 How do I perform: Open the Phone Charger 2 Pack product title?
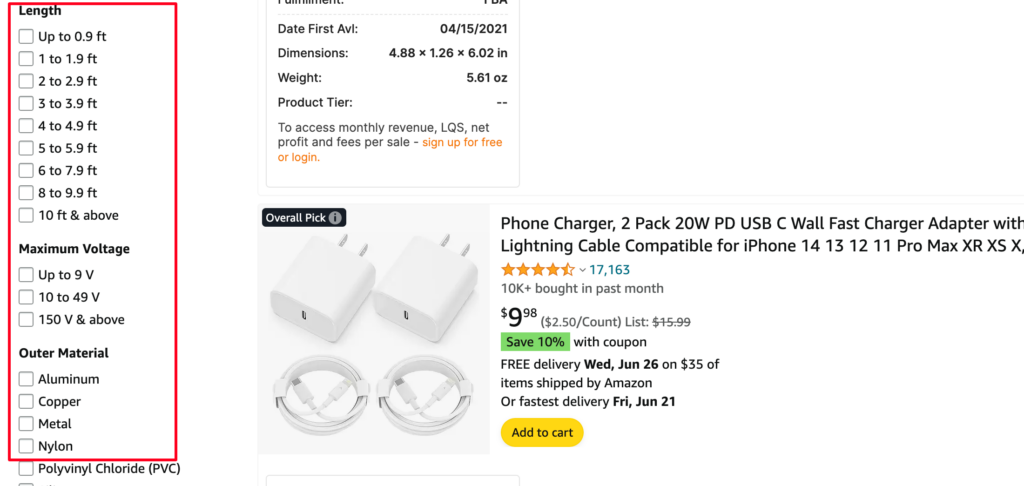(761, 233)
